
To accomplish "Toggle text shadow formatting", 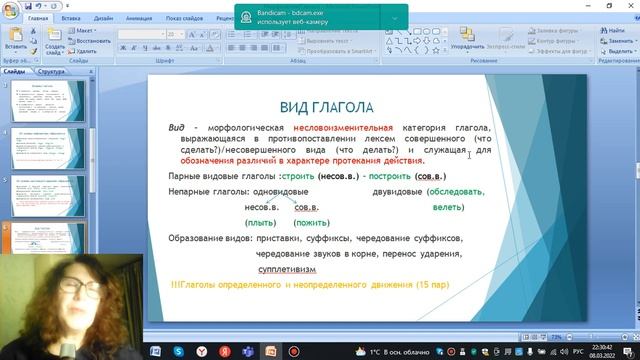I will pos(168,48).
